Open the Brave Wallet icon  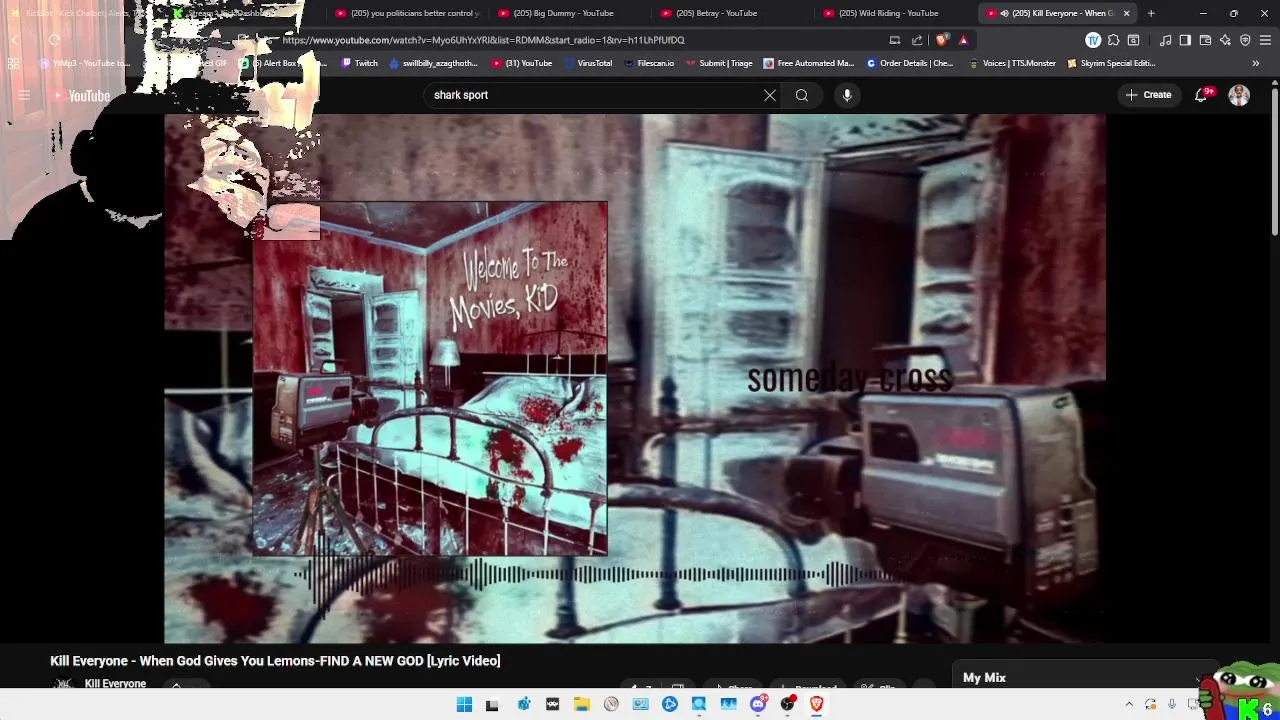click(1205, 40)
